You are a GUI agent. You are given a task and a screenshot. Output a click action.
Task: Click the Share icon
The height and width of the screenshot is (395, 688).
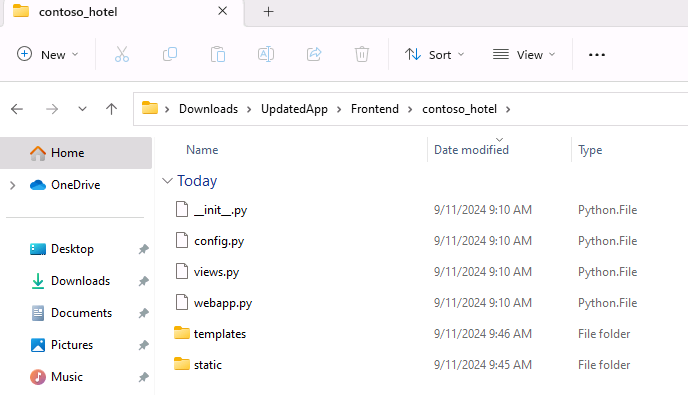pyautogui.click(x=314, y=54)
